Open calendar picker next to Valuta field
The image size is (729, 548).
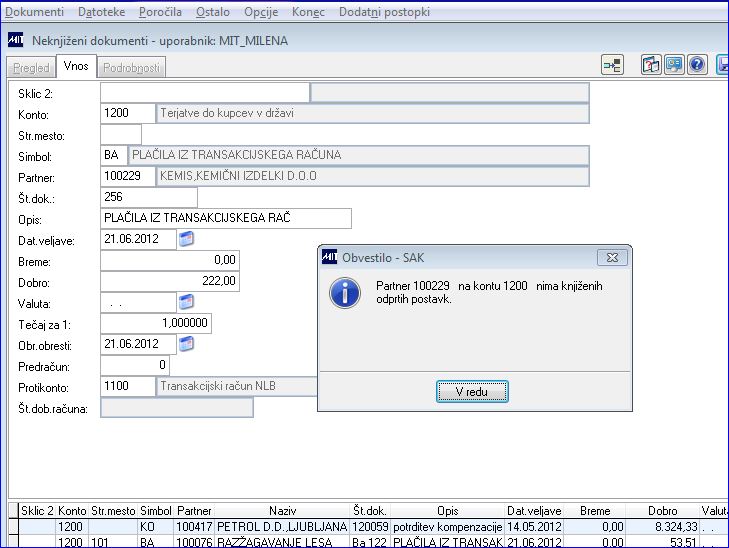(186, 302)
